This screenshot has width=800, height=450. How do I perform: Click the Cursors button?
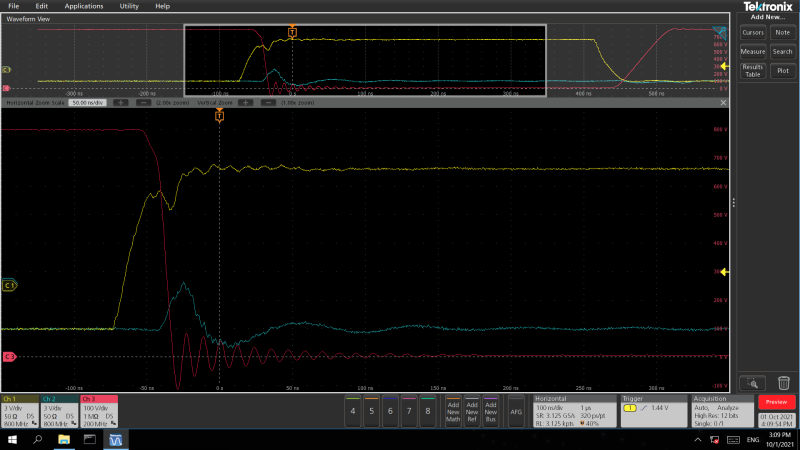[752, 32]
